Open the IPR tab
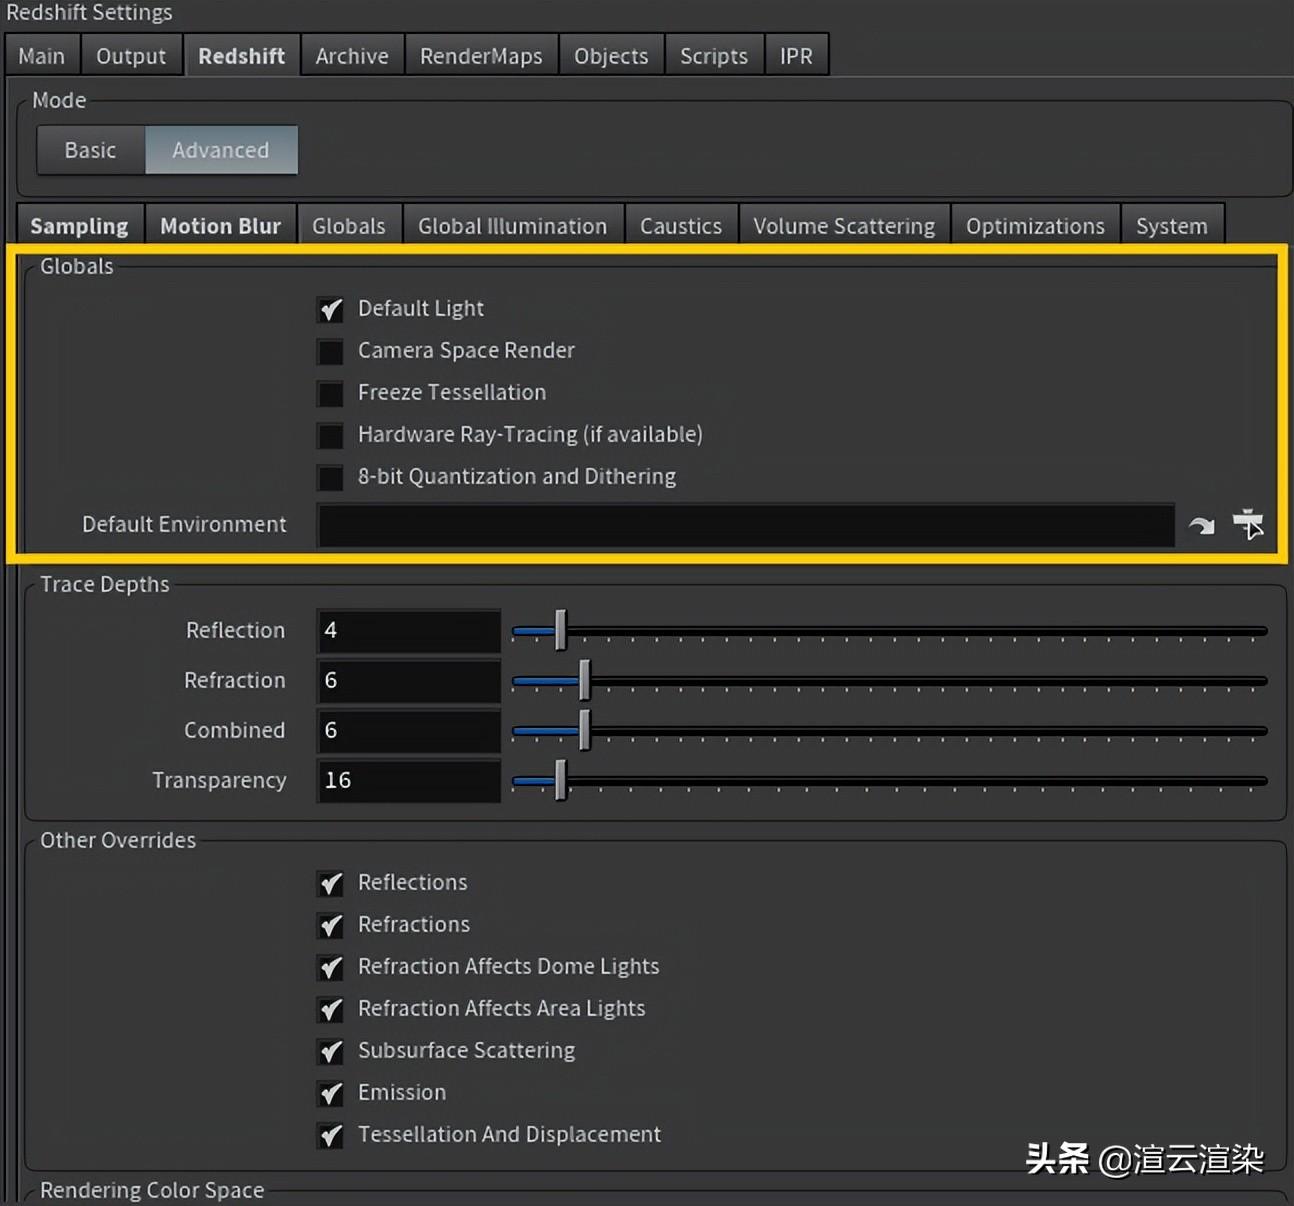The image size is (1294, 1206). click(x=796, y=56)
